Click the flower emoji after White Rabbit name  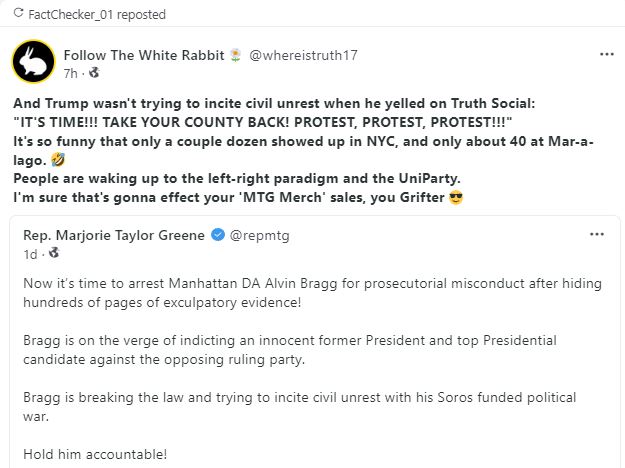[236, 55]
